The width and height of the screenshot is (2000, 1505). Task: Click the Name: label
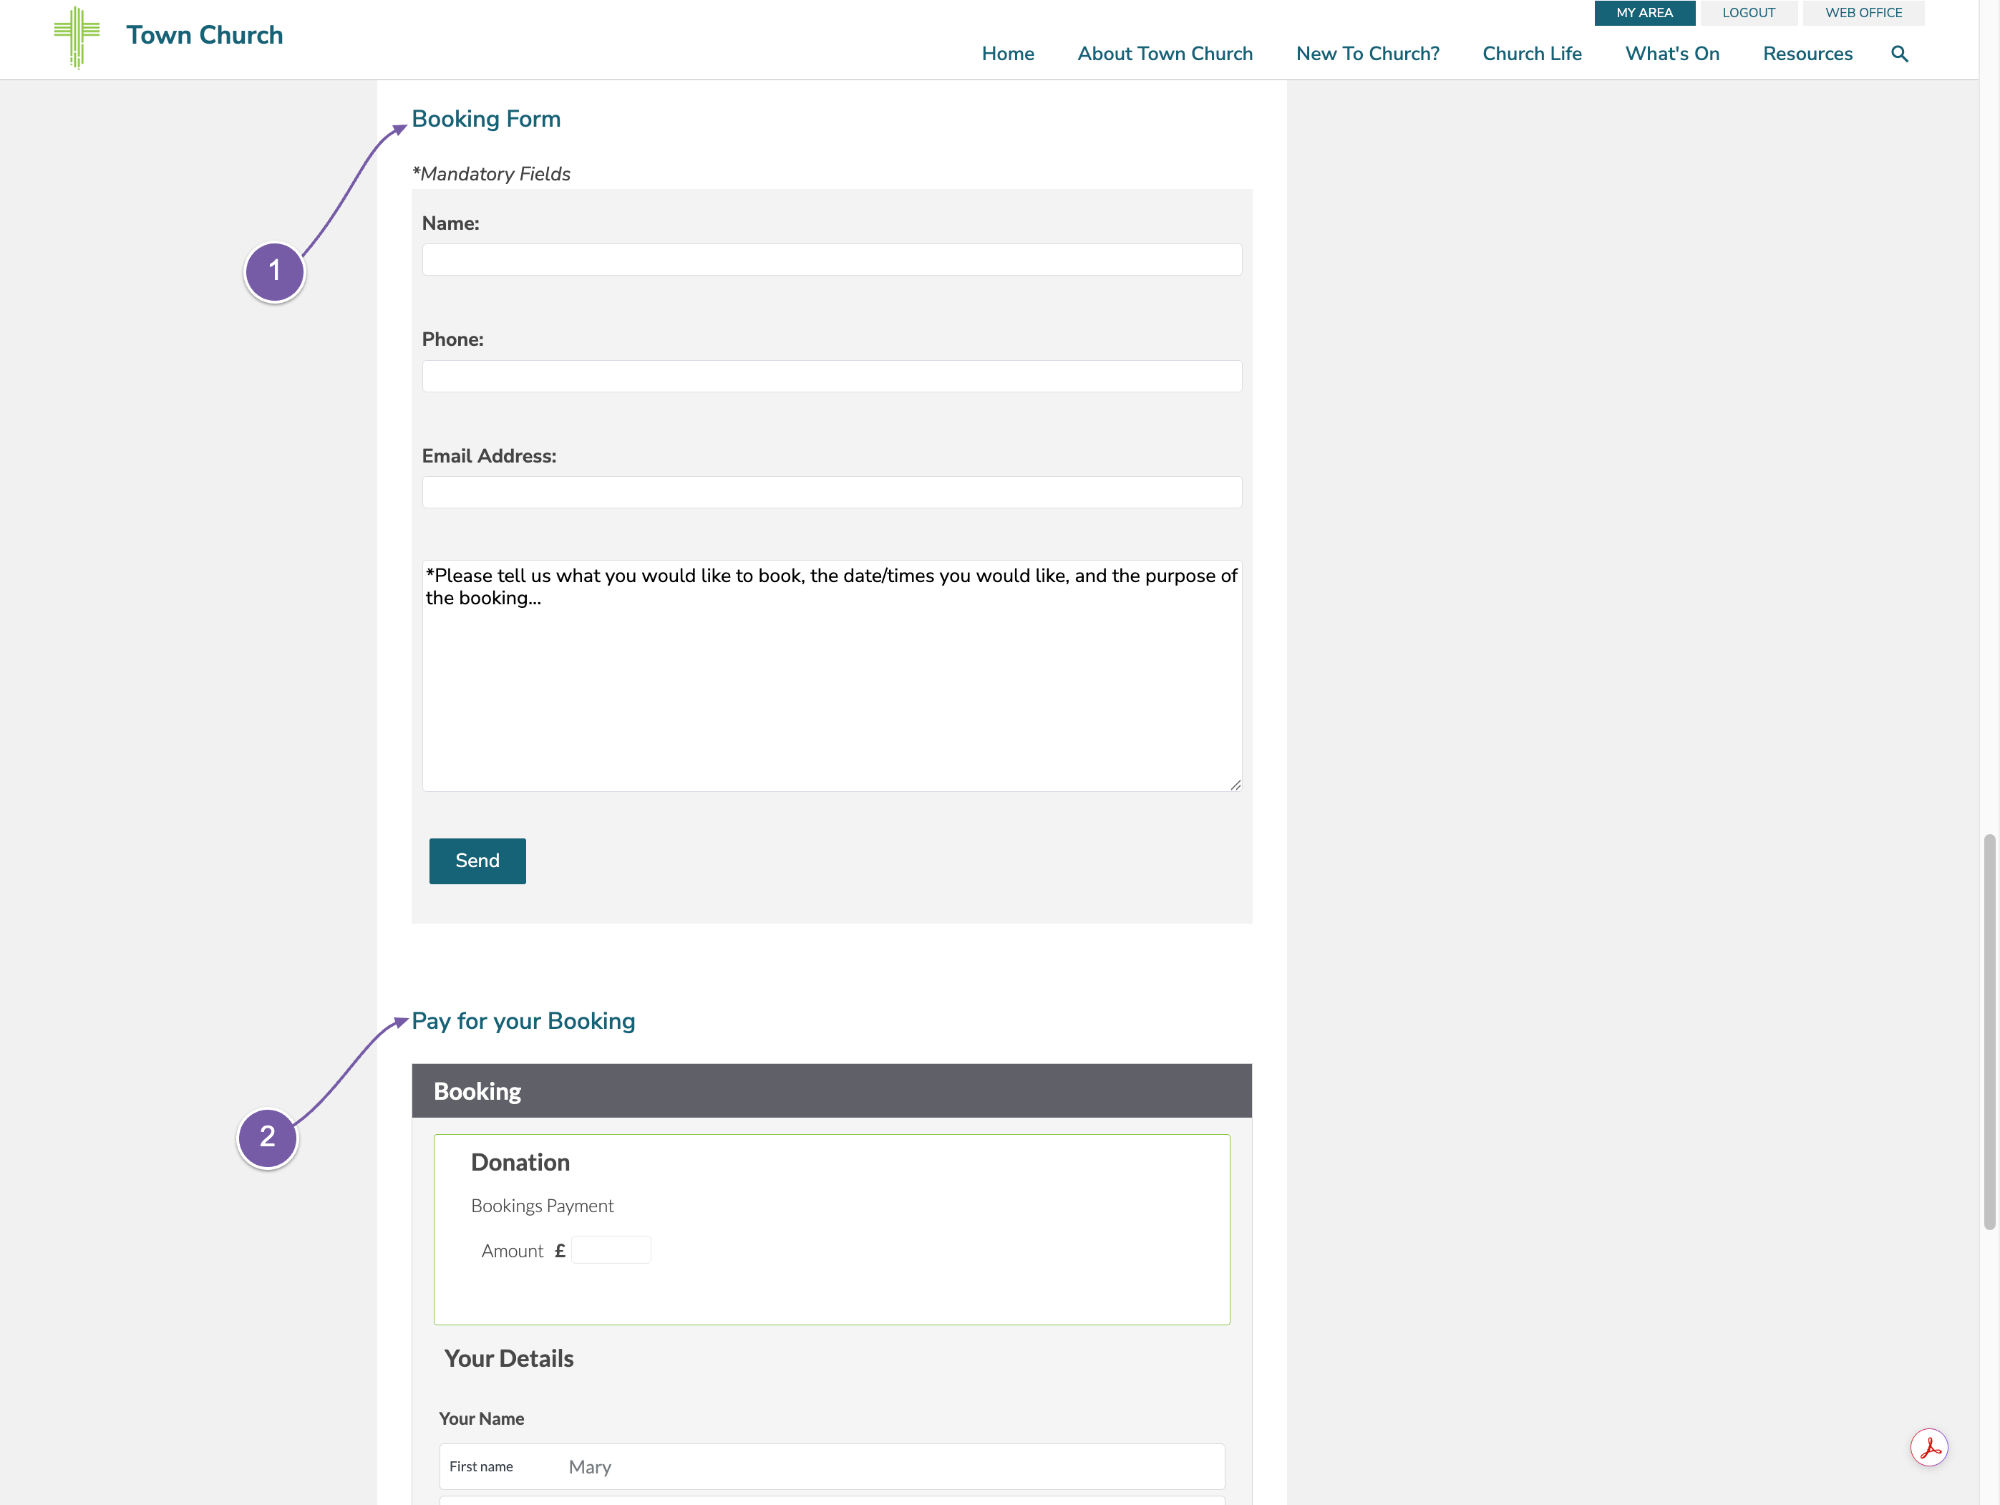coord(451,223)
